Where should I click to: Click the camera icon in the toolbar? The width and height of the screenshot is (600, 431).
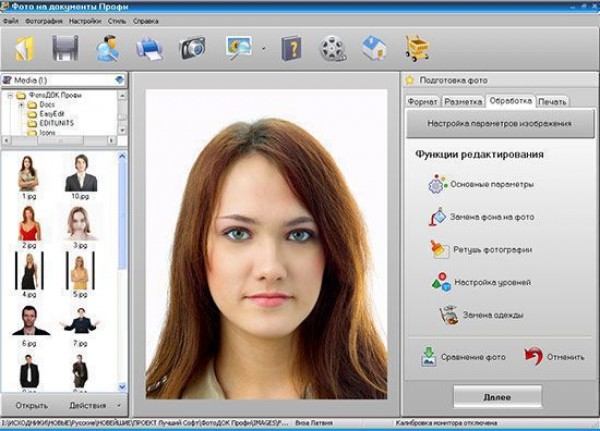pos(192,48)
